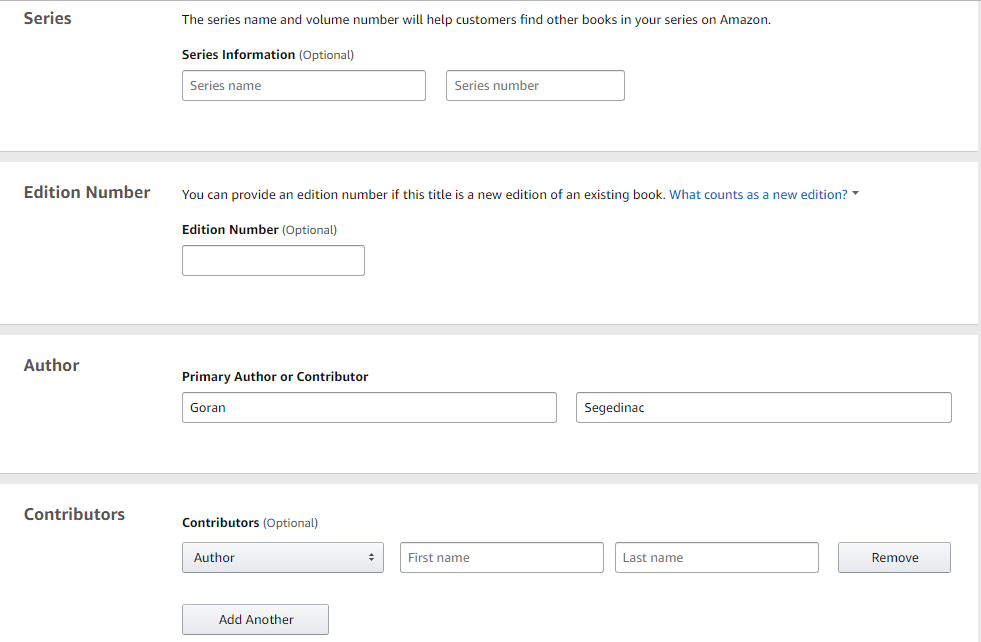
Task: Click the primary author last name field 'Segedinac'
Action: pyautogui.click(x=763, y=408)
